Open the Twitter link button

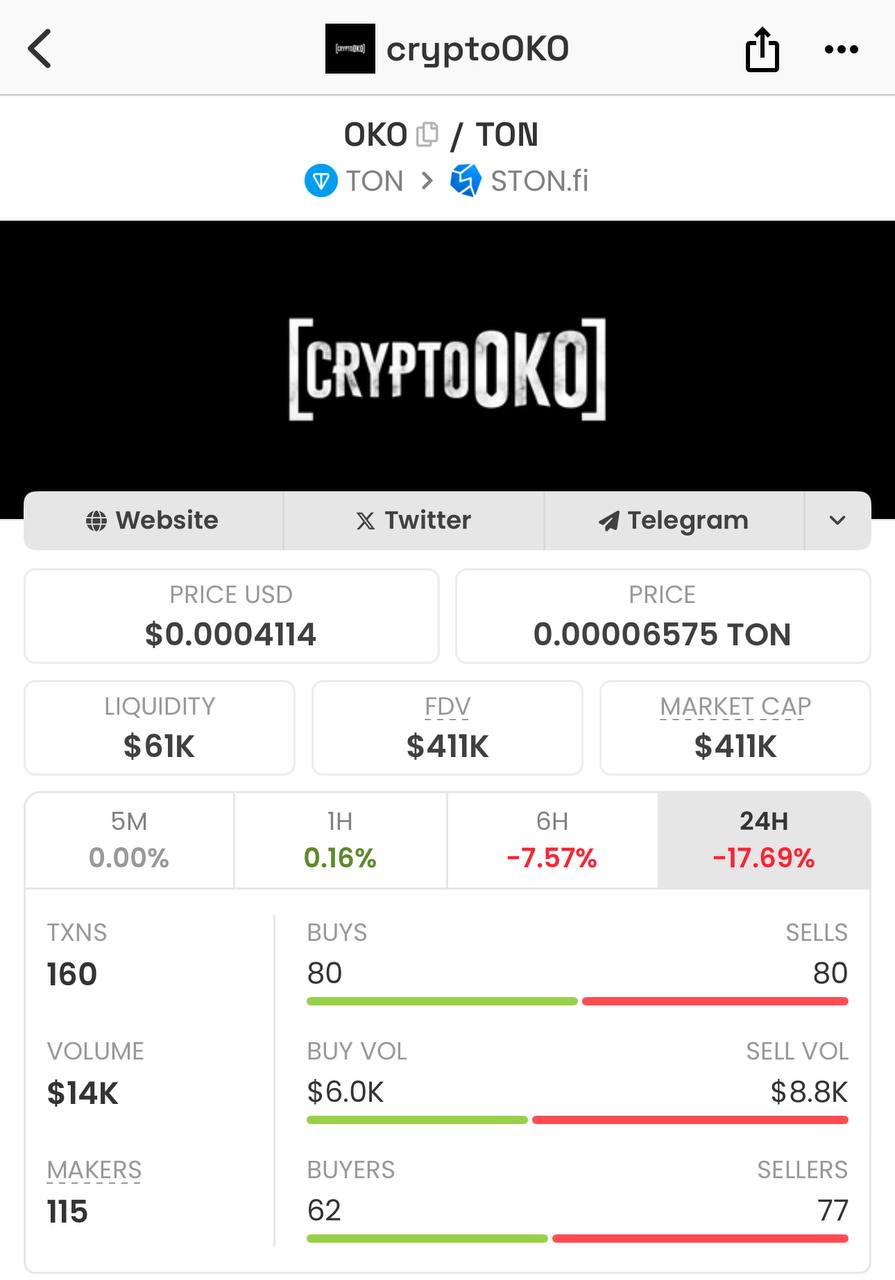pos(414,520)
